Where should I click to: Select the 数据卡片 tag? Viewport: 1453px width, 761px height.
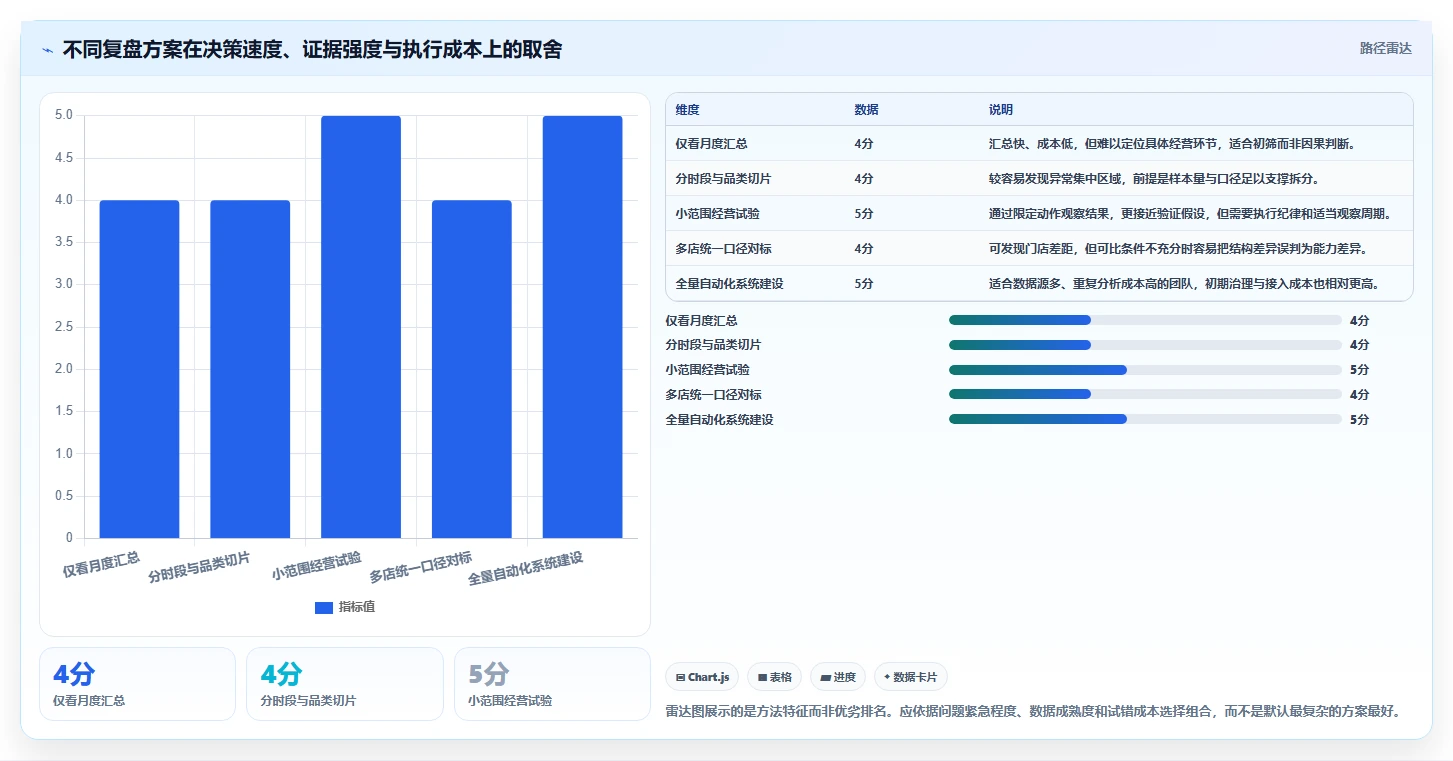click(911, 677)
